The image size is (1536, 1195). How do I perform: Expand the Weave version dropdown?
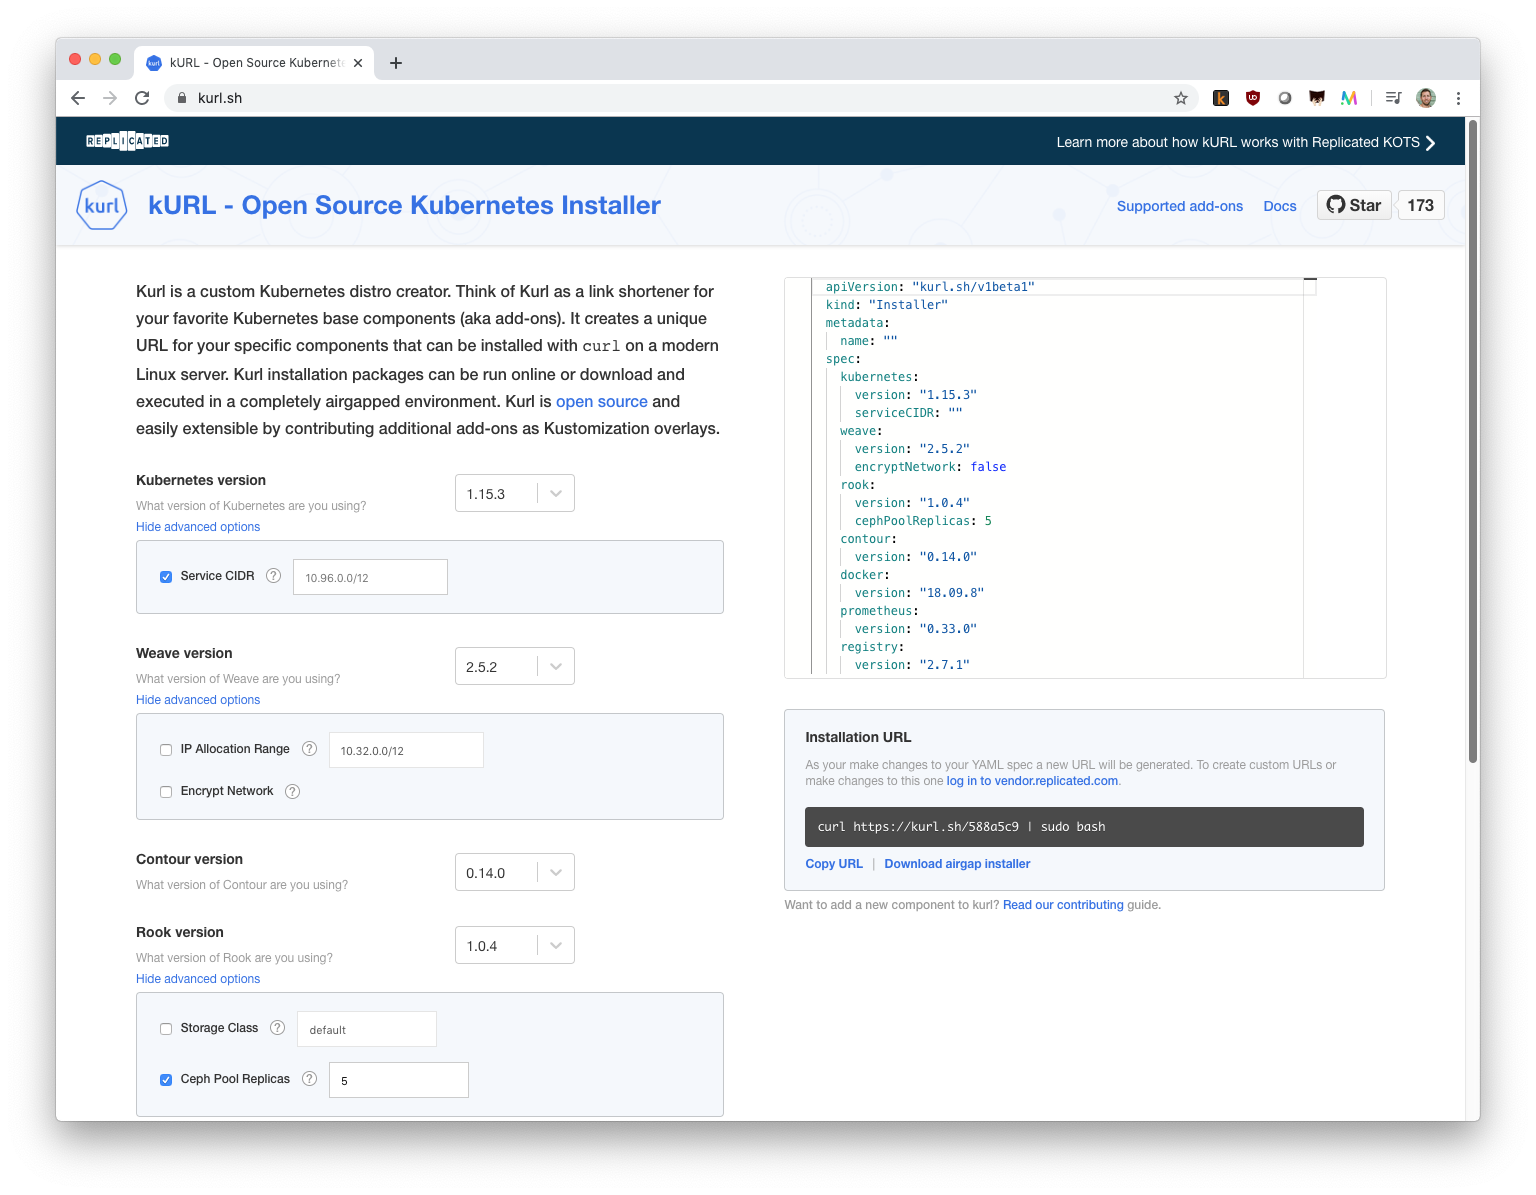[514, 666]
